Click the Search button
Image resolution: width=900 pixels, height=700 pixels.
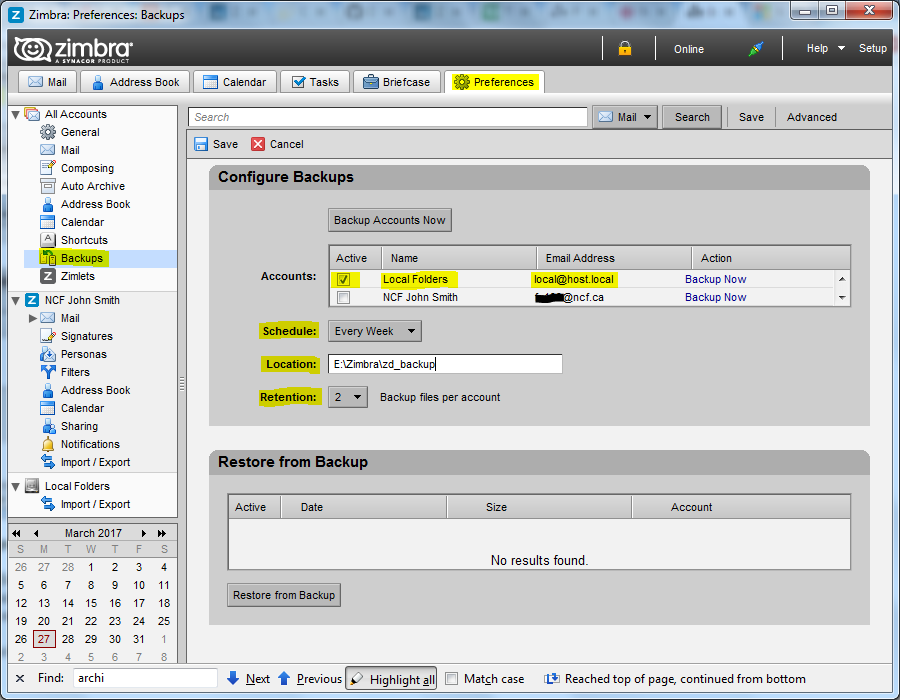pyautogui.click(x=692, y=117)
